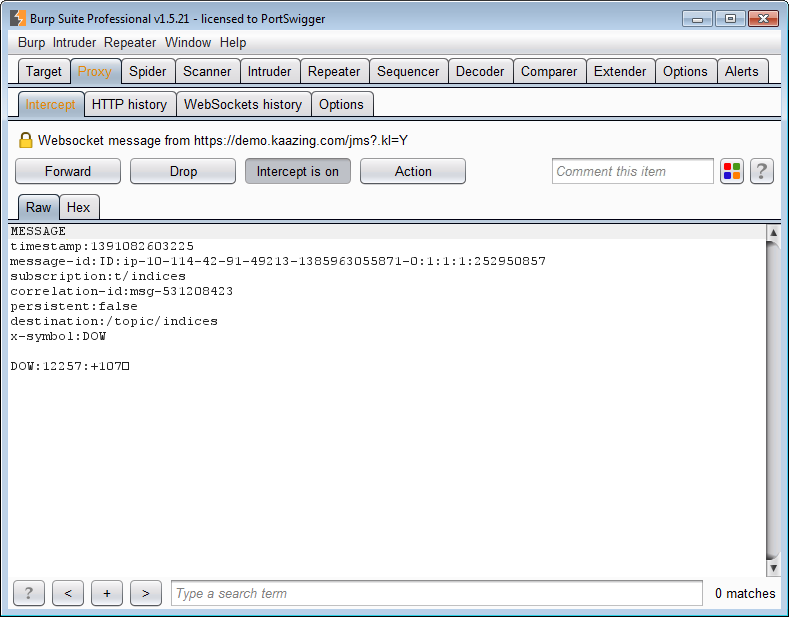The height and width of the screenshot is (617, 789).
Task: Click the correlation-id:msg-531208423 line
Action: coord(122,291)
